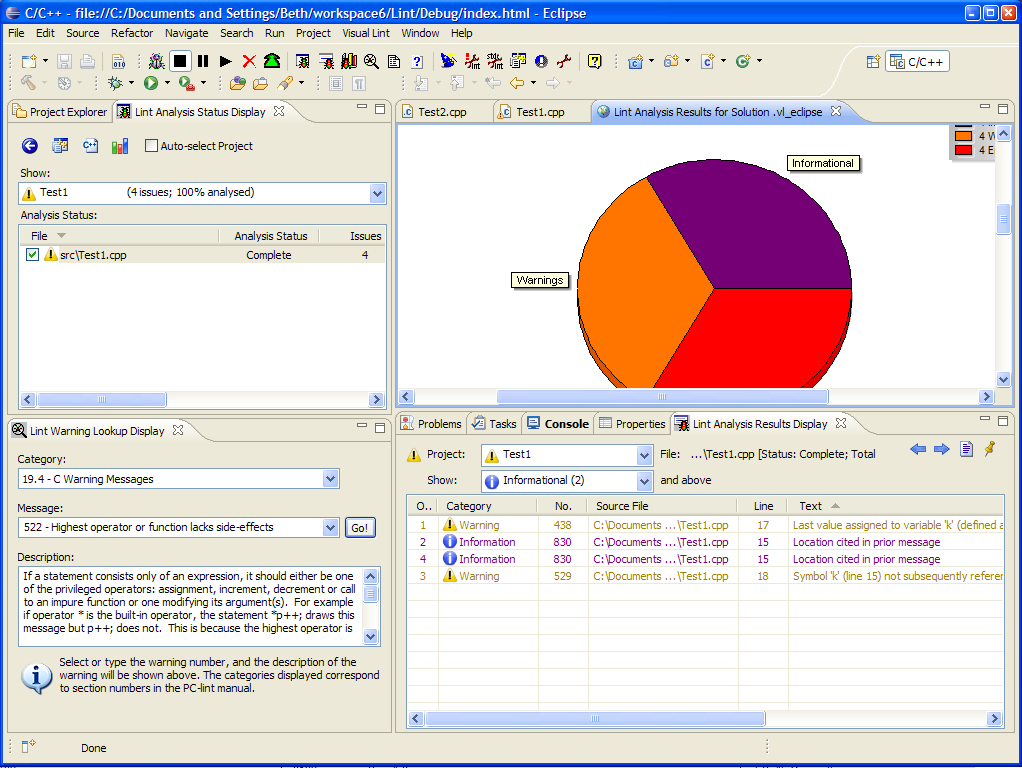Open the Category dropdown for Warning Messages
The height and width of the screenshot is (768, 1022).
[330, 479]
